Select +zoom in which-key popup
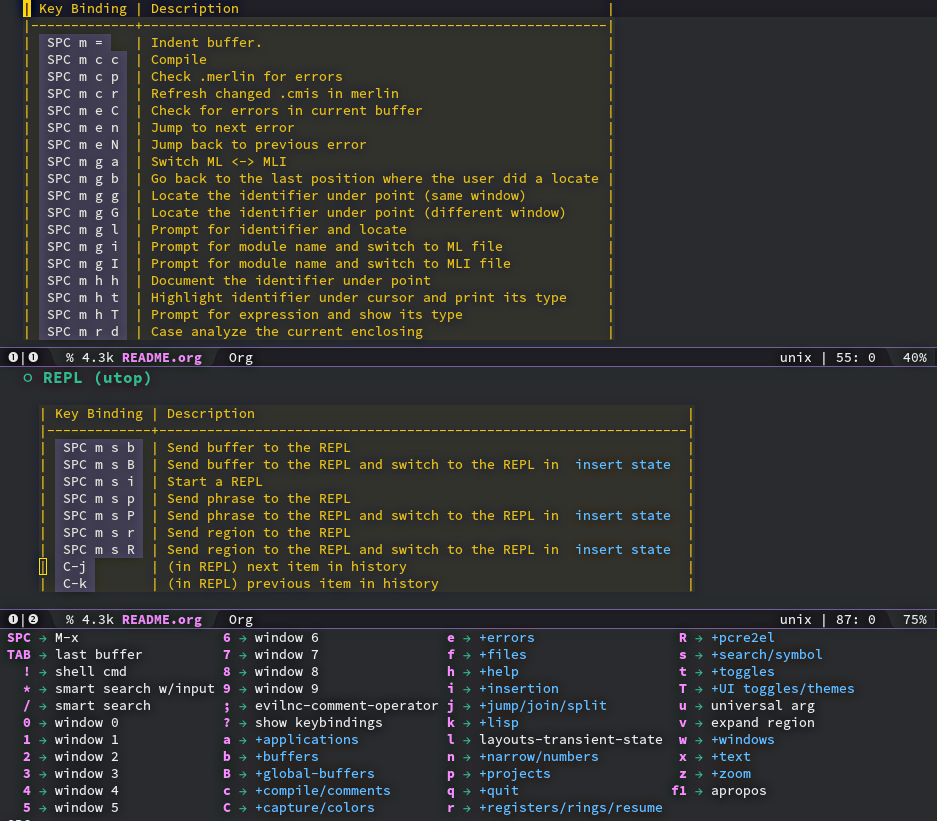 pos(730,773)
